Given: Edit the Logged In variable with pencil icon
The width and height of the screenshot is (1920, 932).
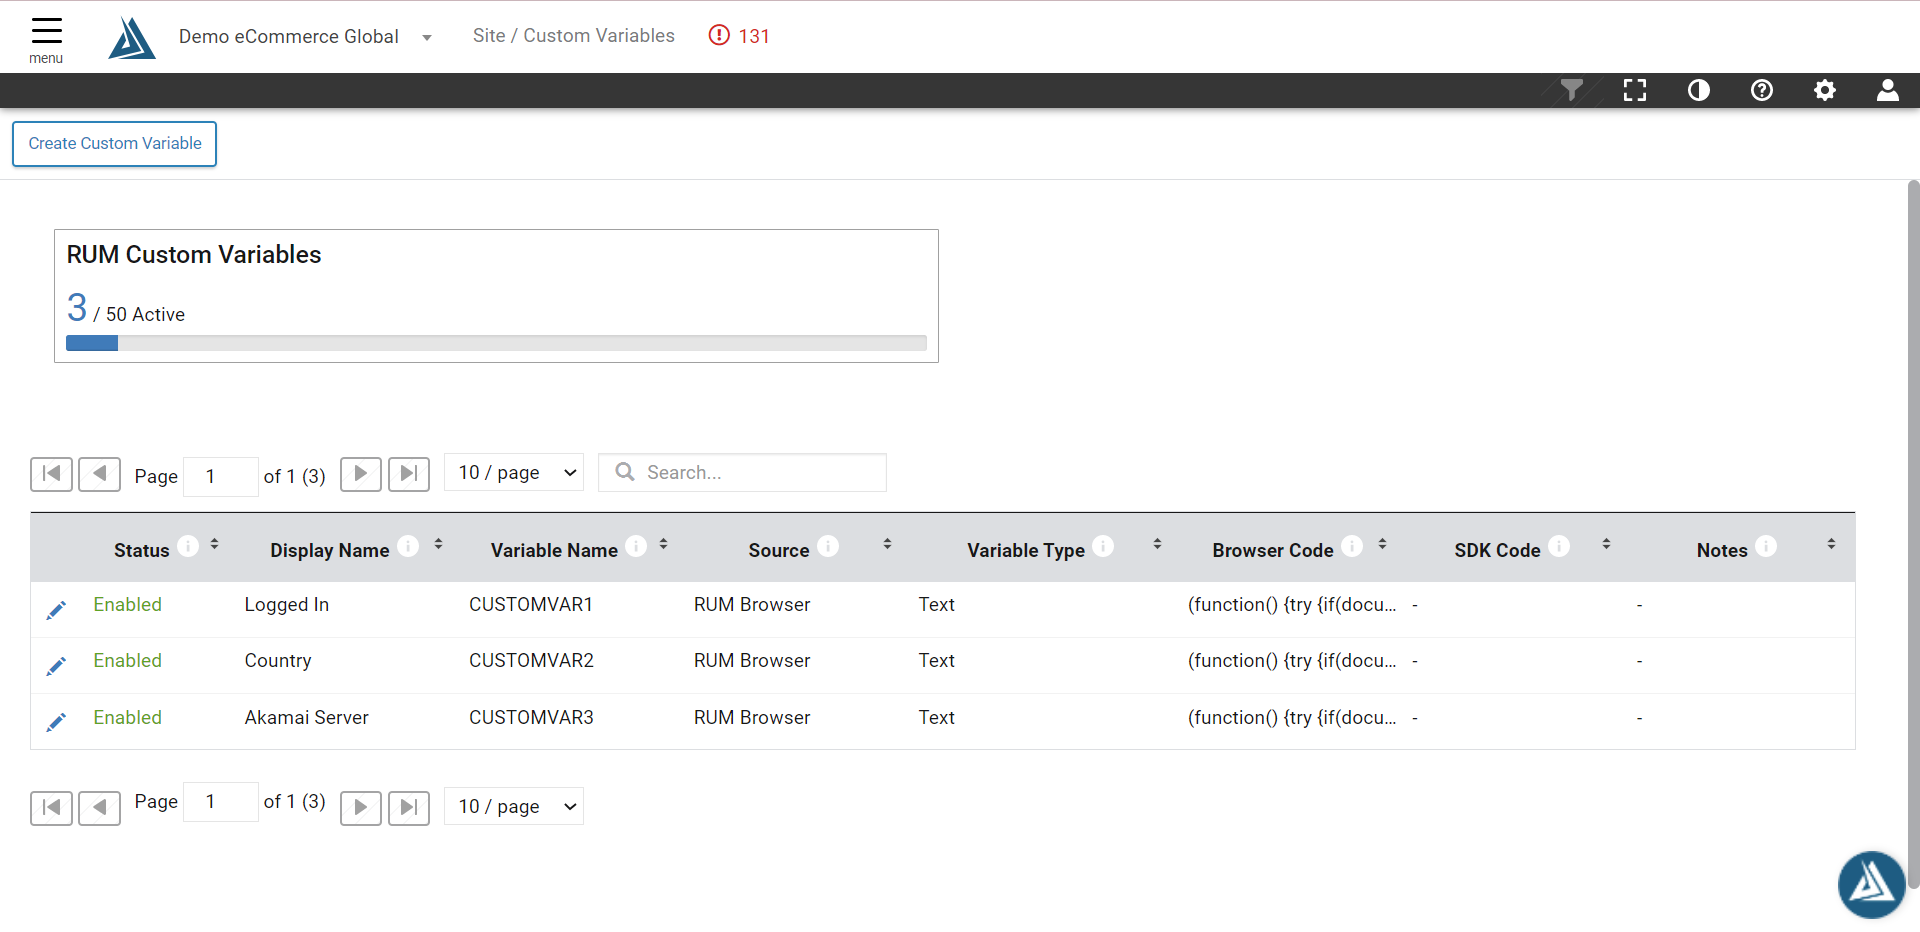Looking at the screenshot, I should click(x=57, y=609).
